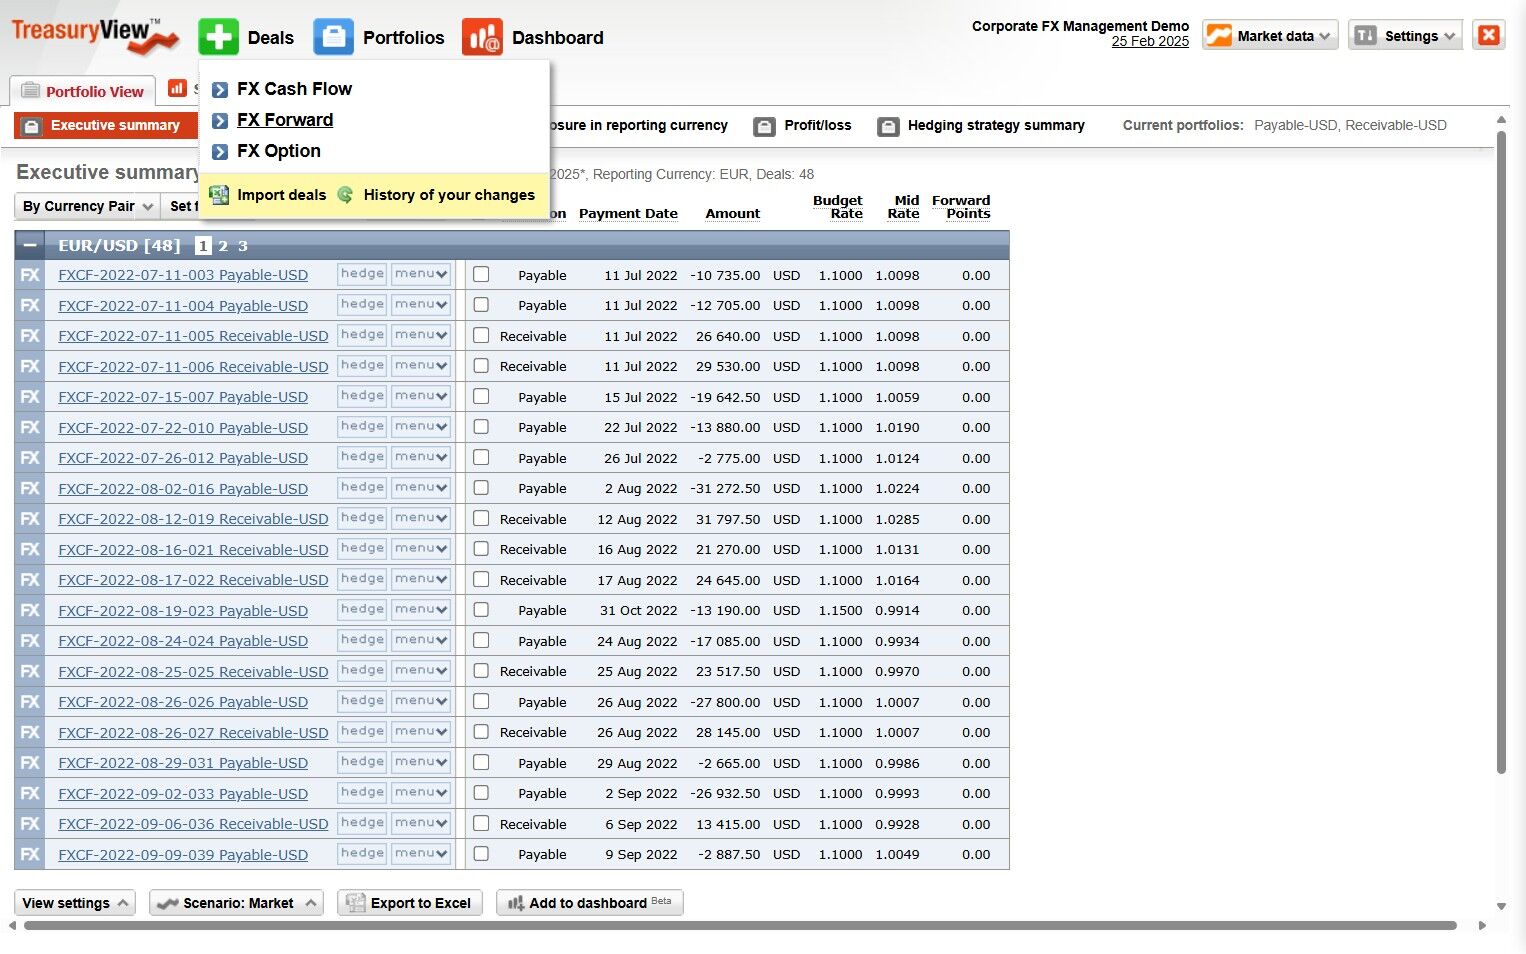This screenshot has height=954, width=1526.
Task: Click the vertical scrollbar thumb
Action: 1501,450
